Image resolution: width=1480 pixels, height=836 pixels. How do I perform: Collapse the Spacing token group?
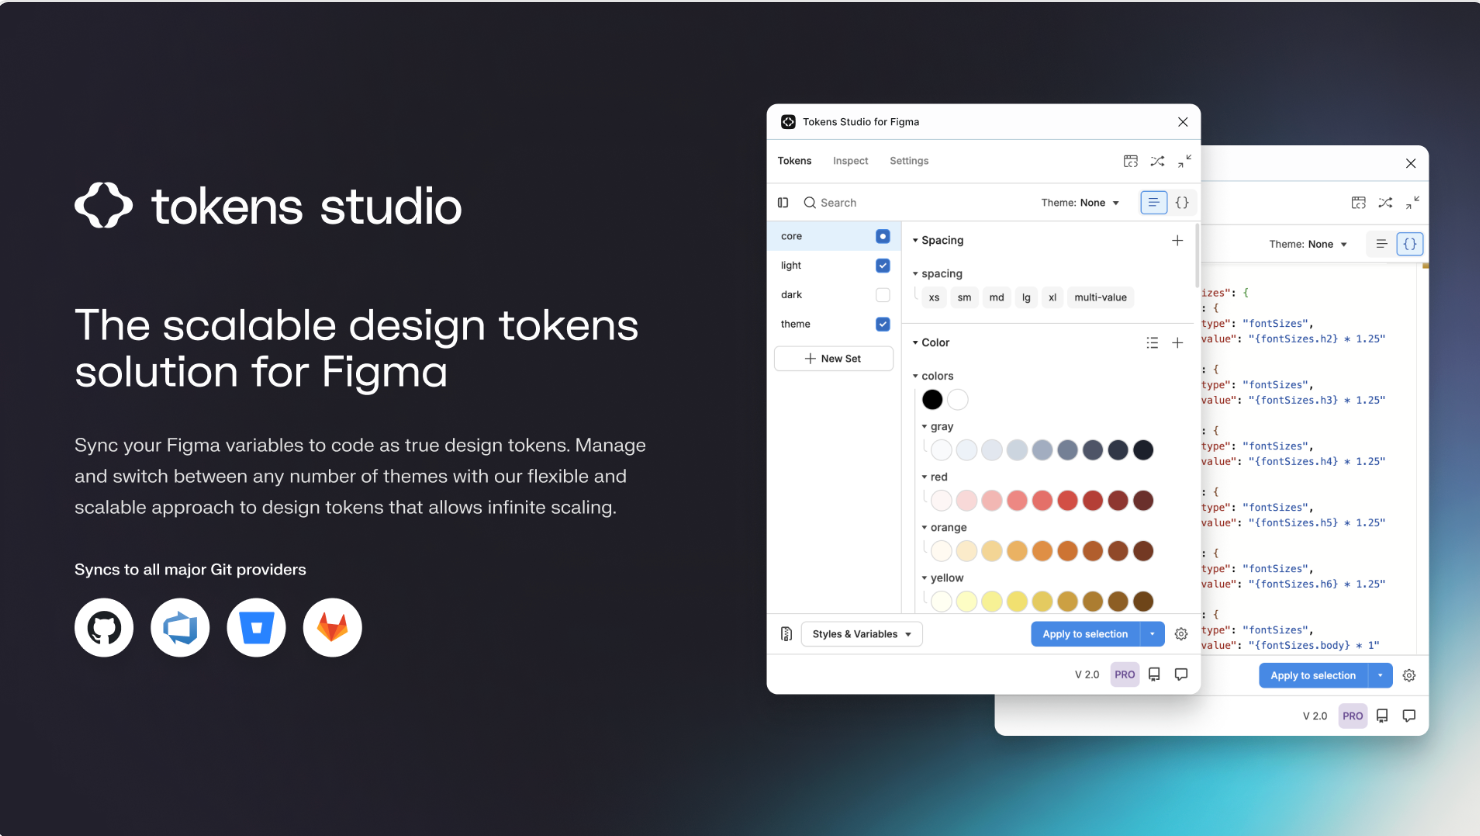tap(914, 240)
